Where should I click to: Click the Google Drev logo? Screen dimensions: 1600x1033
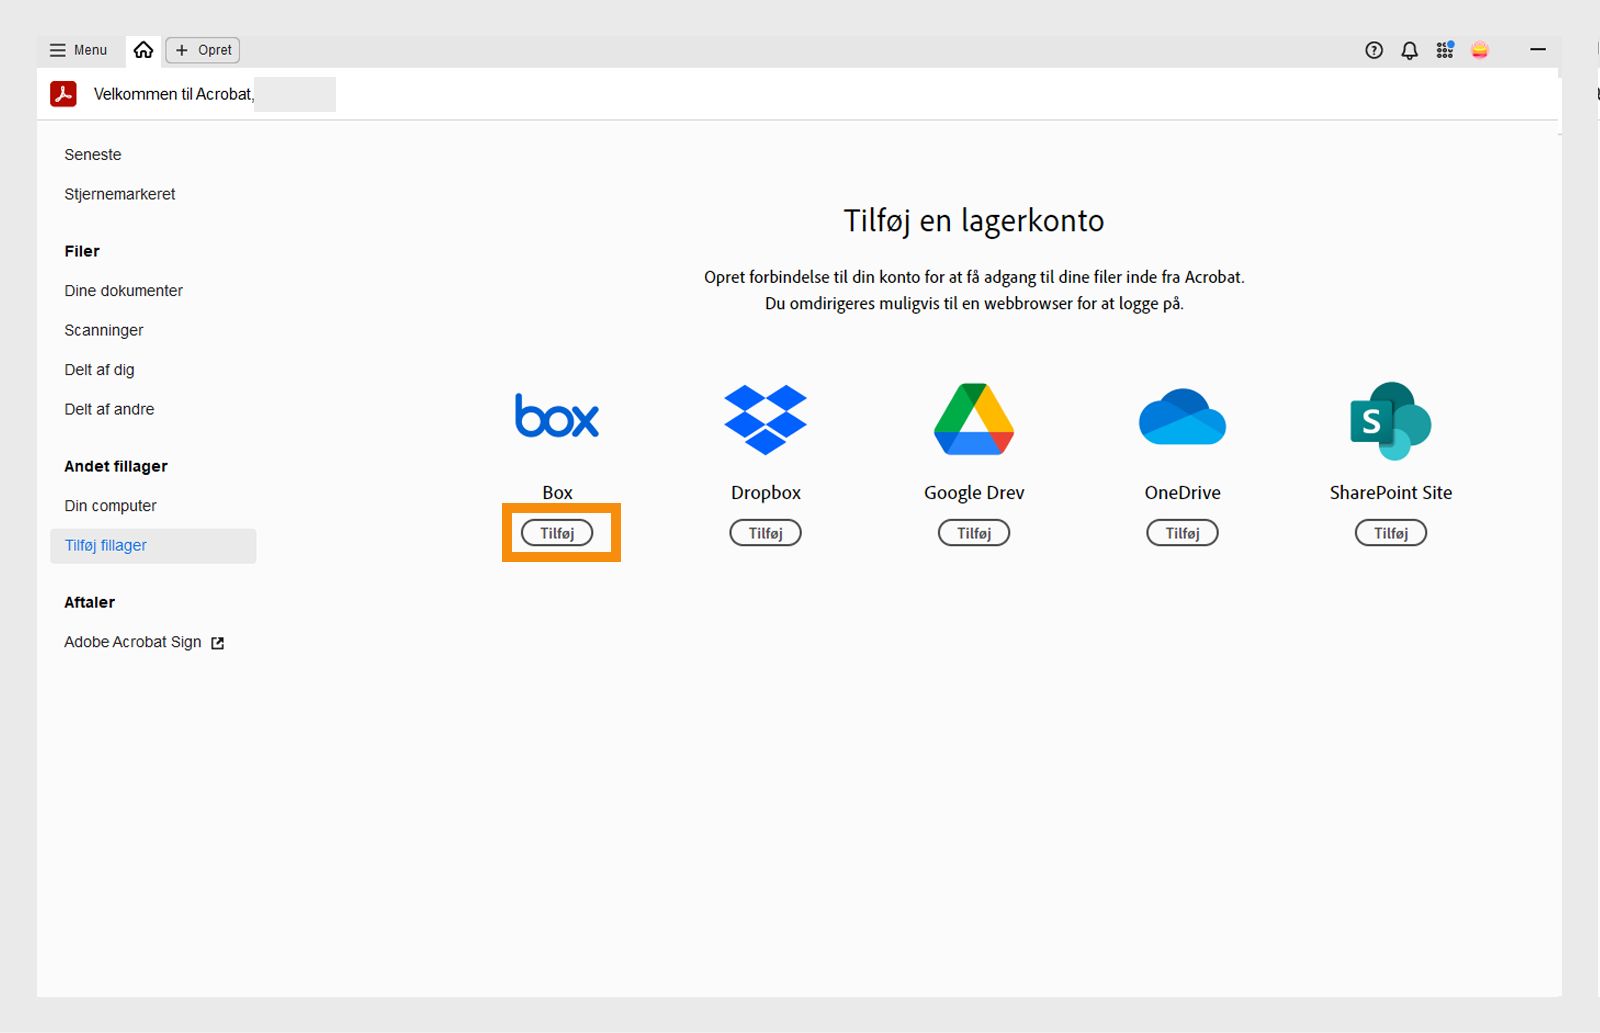[973, 419]
